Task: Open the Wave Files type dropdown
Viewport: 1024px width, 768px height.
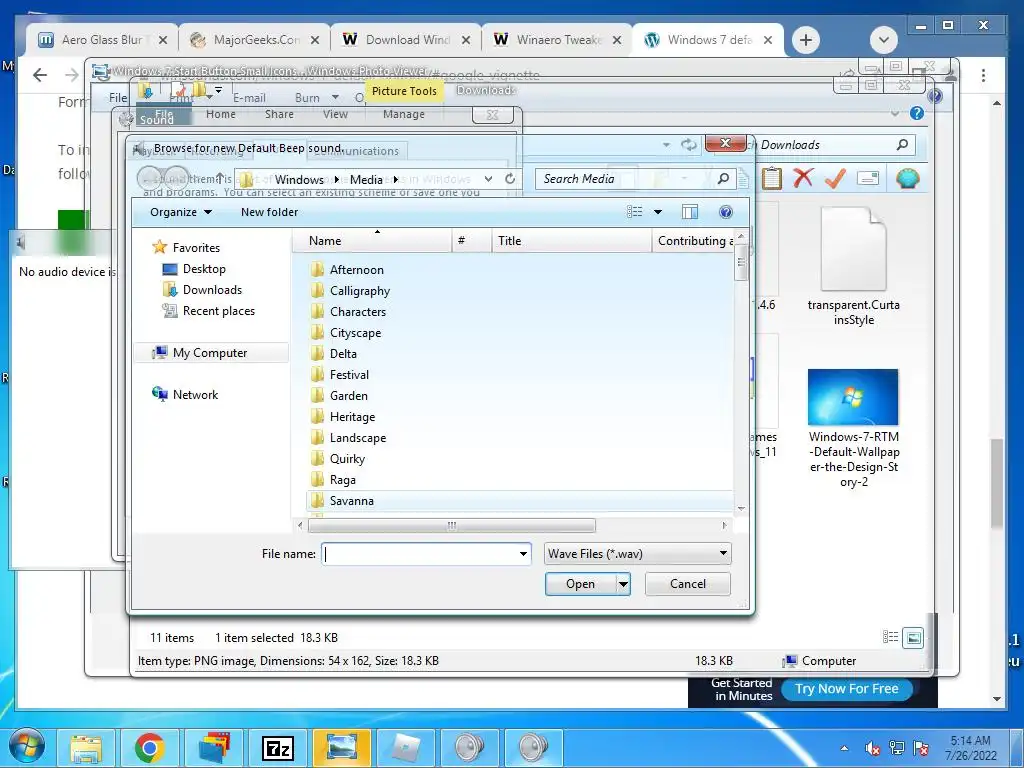Action: (x=637, y=554)
